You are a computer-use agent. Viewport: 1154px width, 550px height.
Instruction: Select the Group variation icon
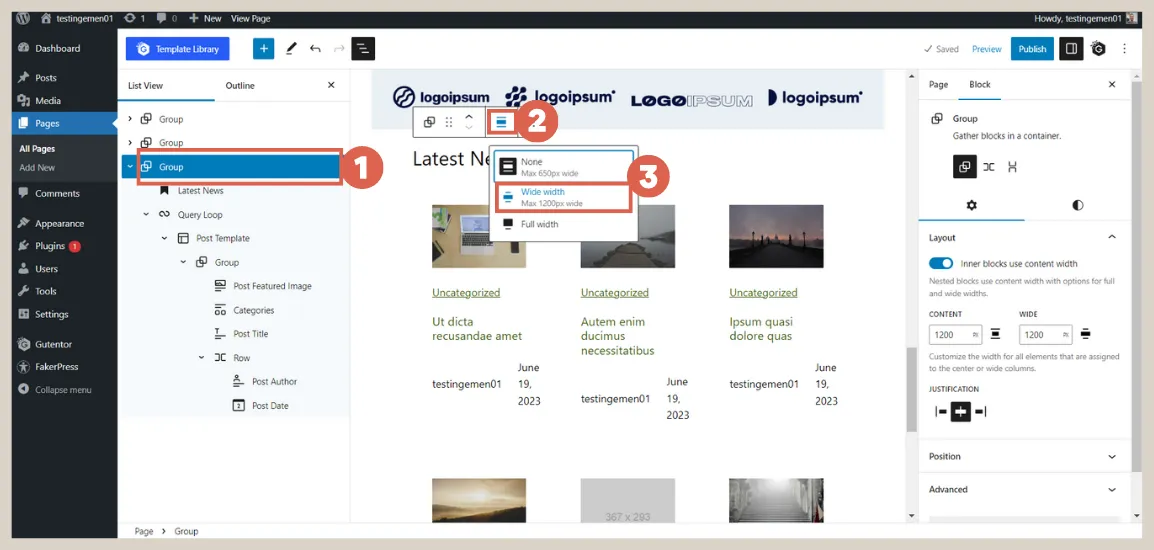965,166
